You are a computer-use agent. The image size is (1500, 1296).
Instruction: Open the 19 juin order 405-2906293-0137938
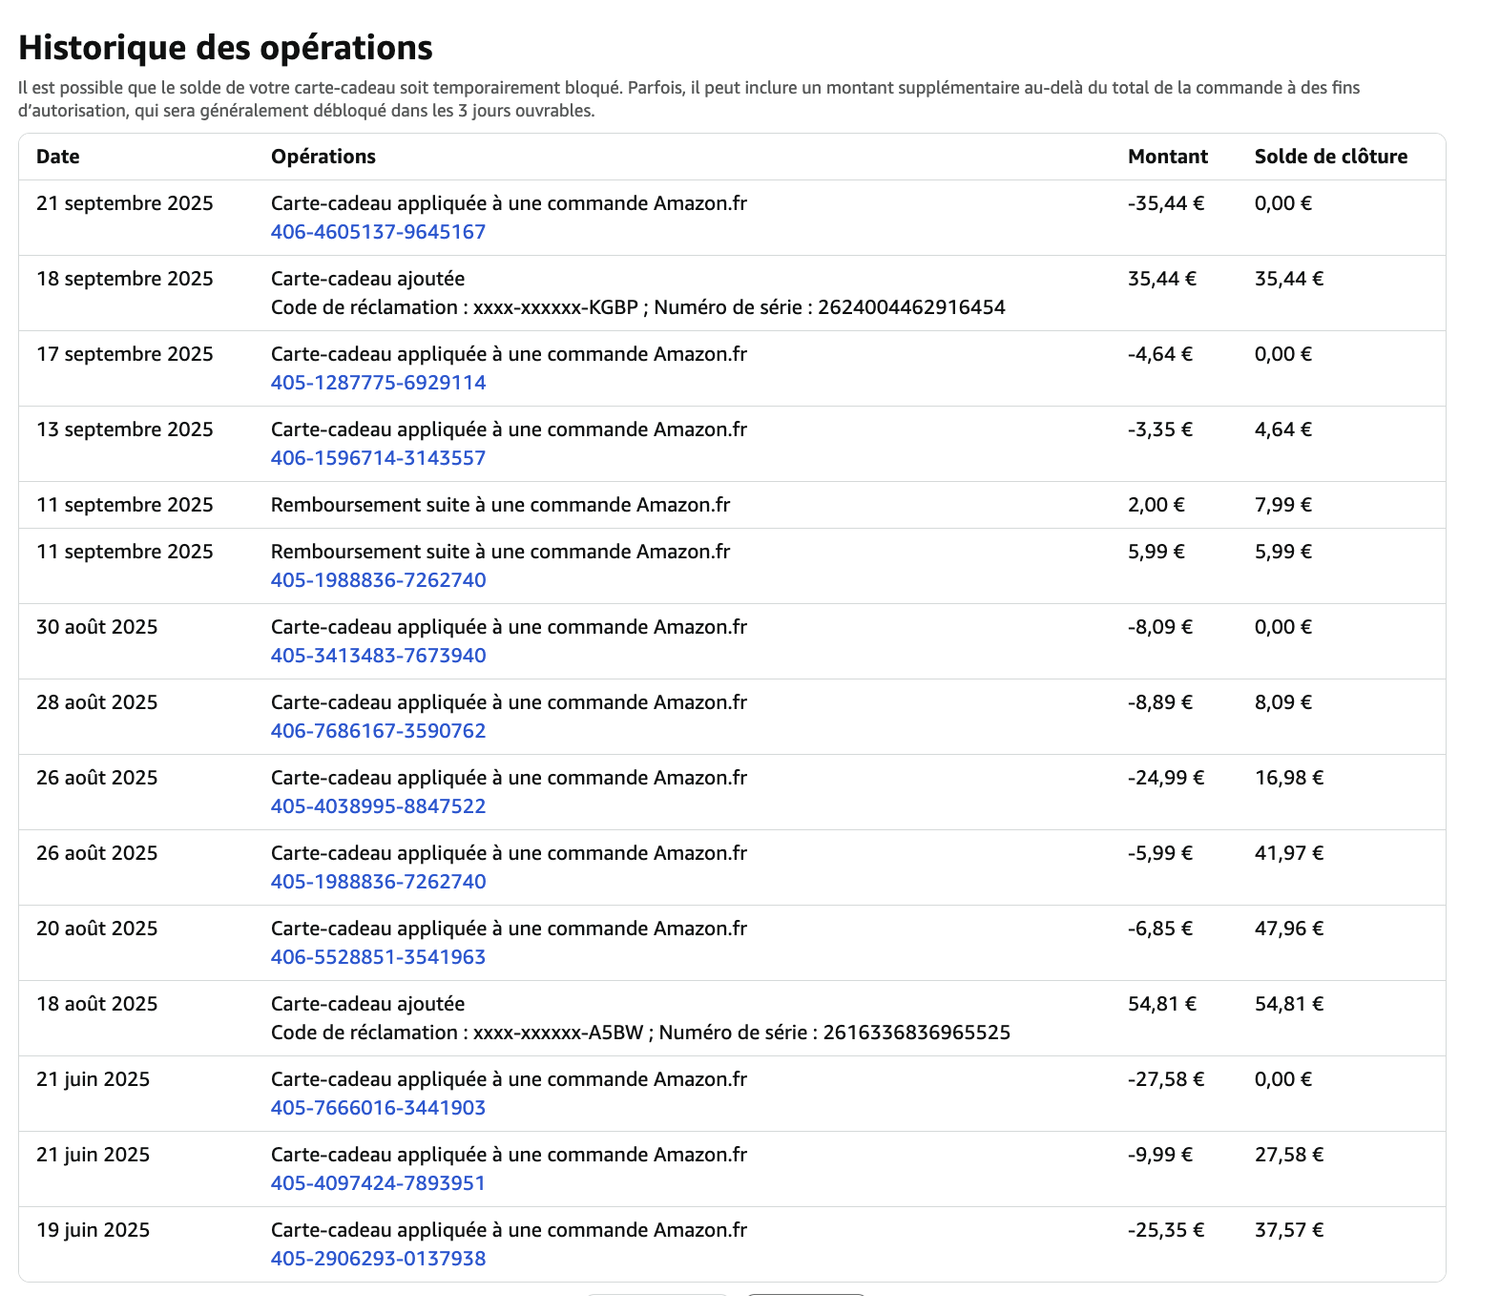378,1259
